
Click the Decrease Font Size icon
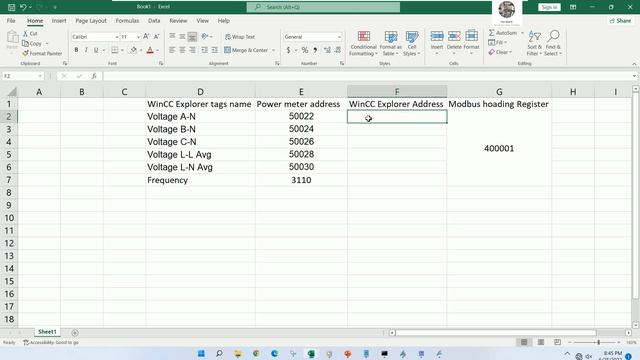[x=156, y=37]
